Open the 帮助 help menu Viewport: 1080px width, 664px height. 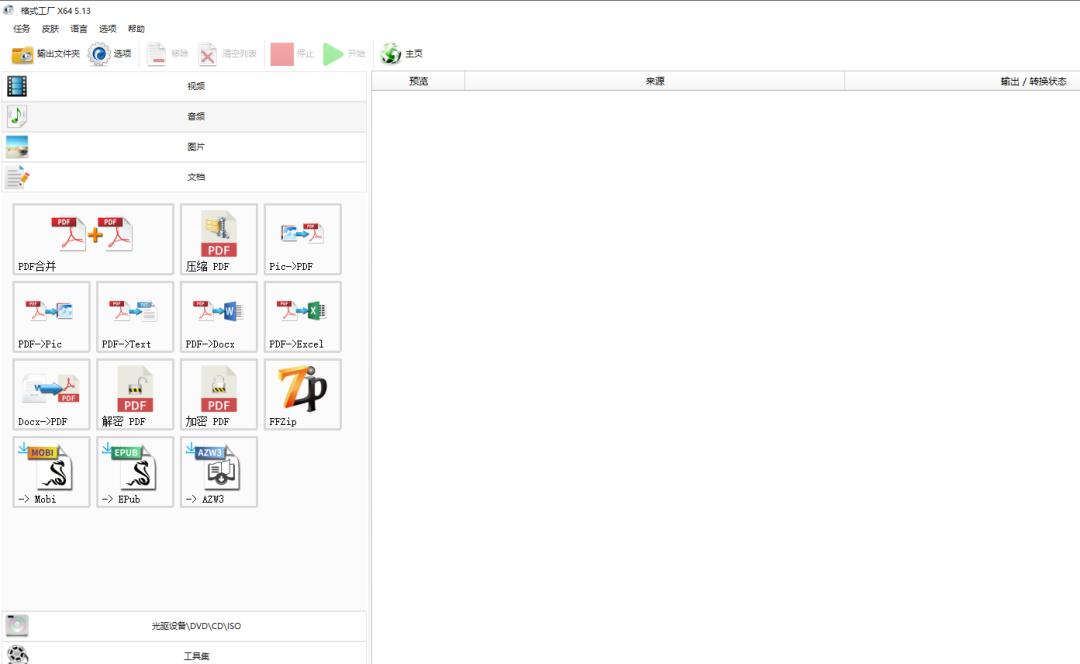coord(136,29)
